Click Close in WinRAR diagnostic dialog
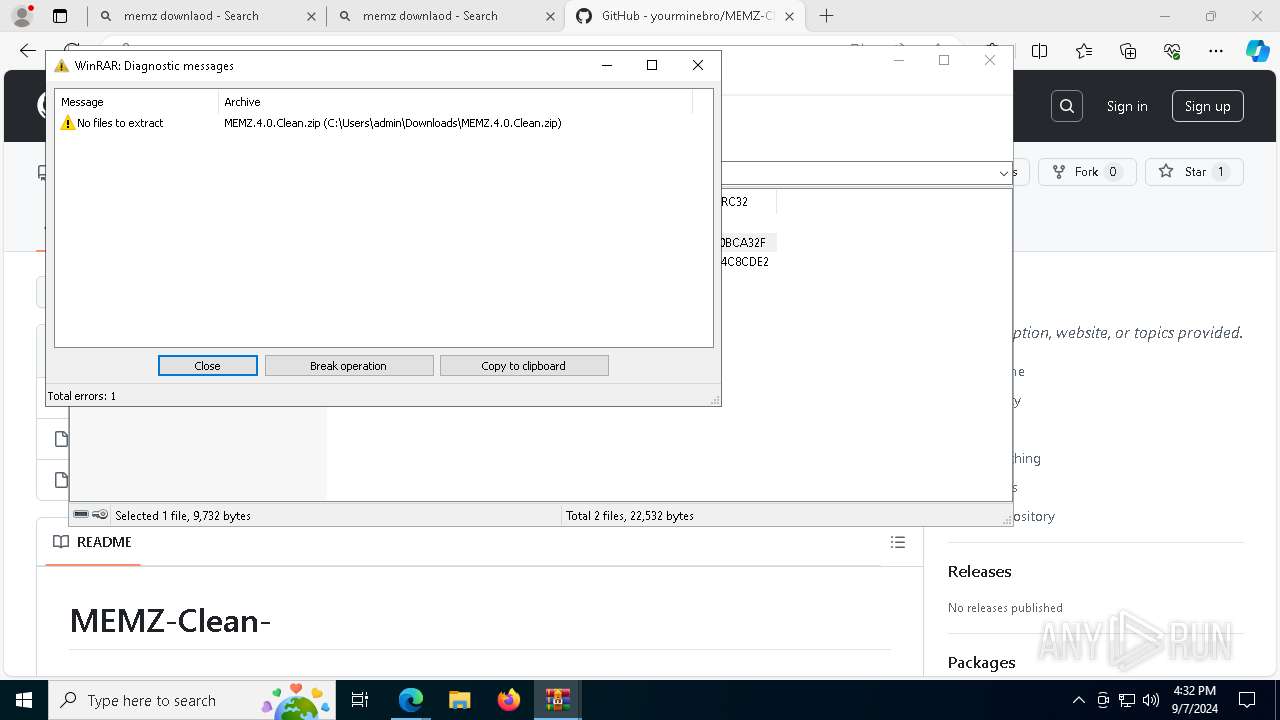 click(207, 366)
